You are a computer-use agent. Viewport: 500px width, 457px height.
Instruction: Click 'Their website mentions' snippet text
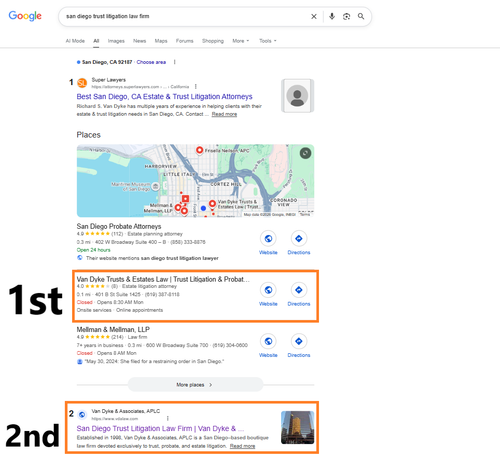tap(152, 258)
